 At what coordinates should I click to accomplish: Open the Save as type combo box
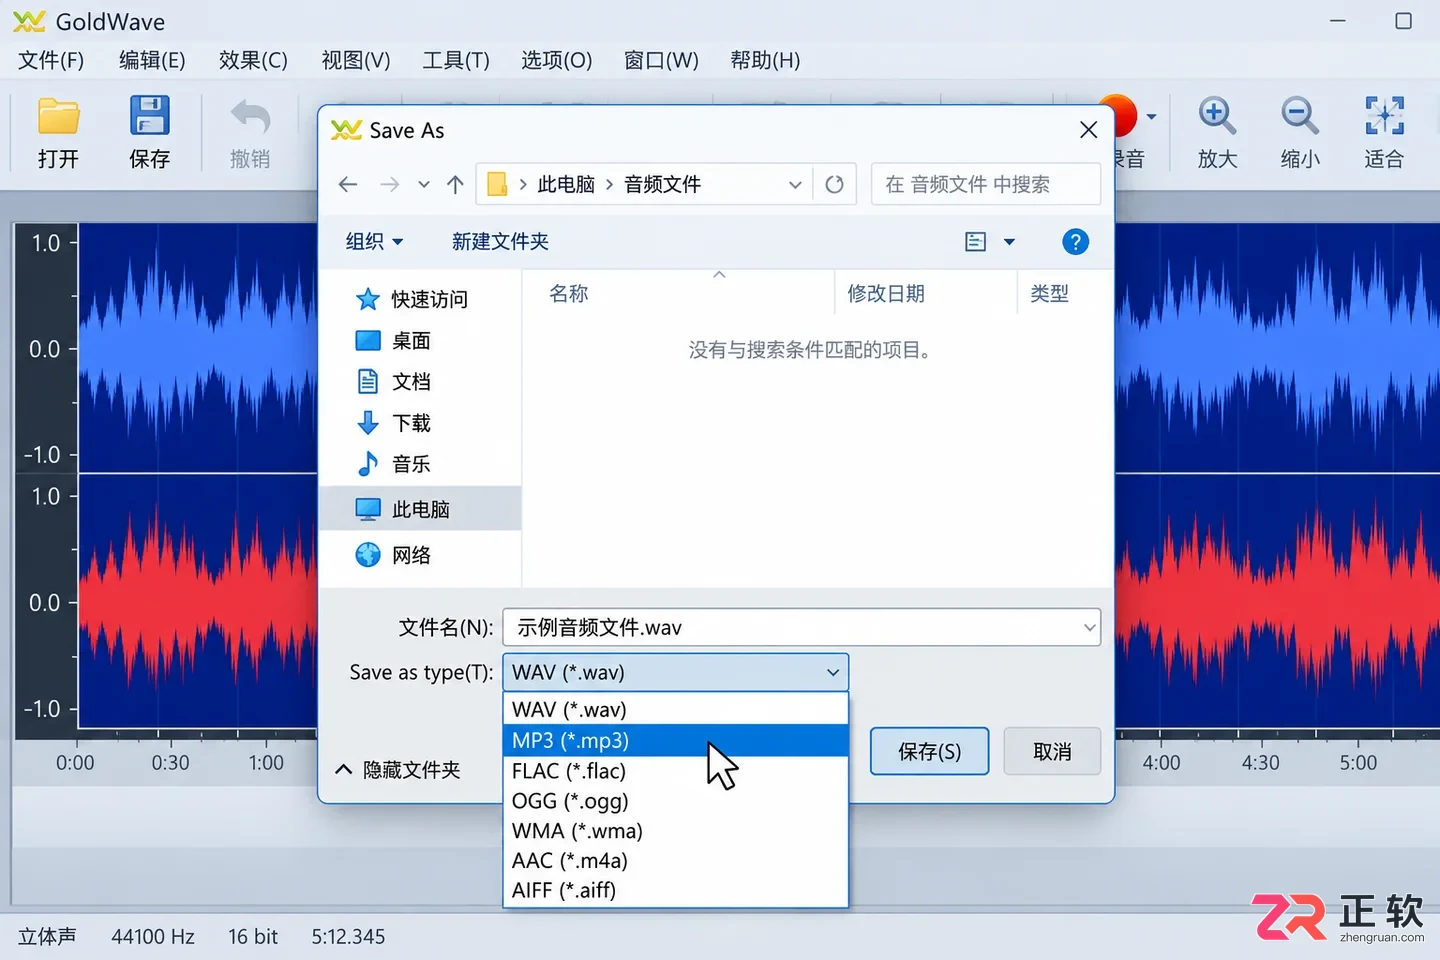click(676, 672)
